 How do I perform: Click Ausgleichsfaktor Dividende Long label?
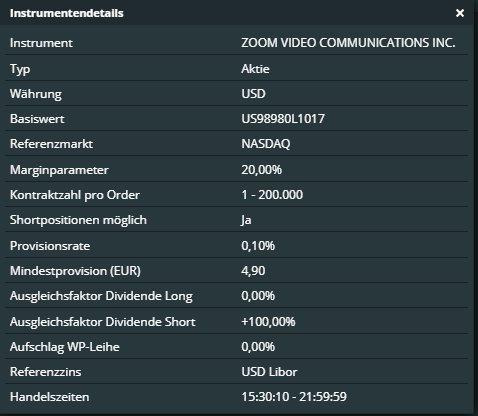tap(101, 296)
